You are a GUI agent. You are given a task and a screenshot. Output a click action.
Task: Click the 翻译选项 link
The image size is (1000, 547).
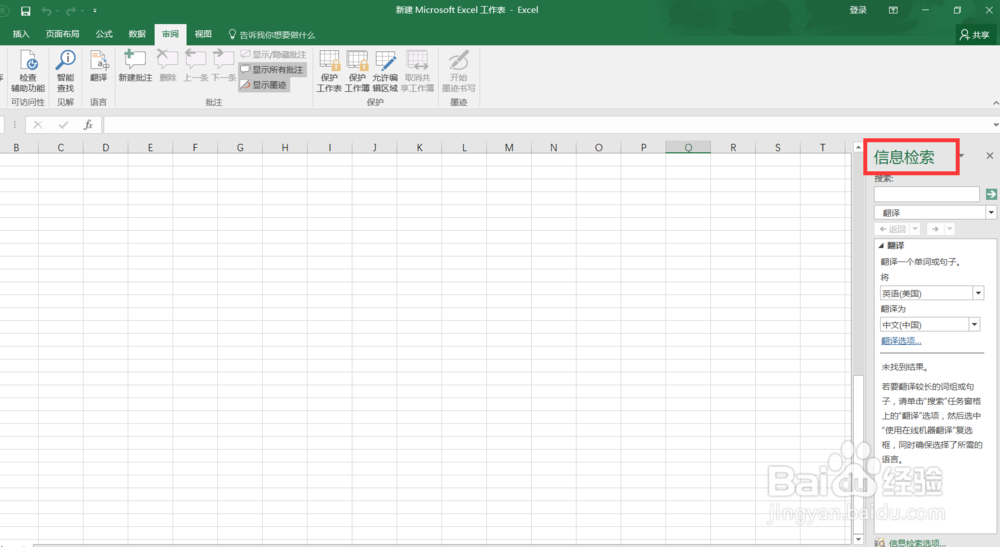901,340
